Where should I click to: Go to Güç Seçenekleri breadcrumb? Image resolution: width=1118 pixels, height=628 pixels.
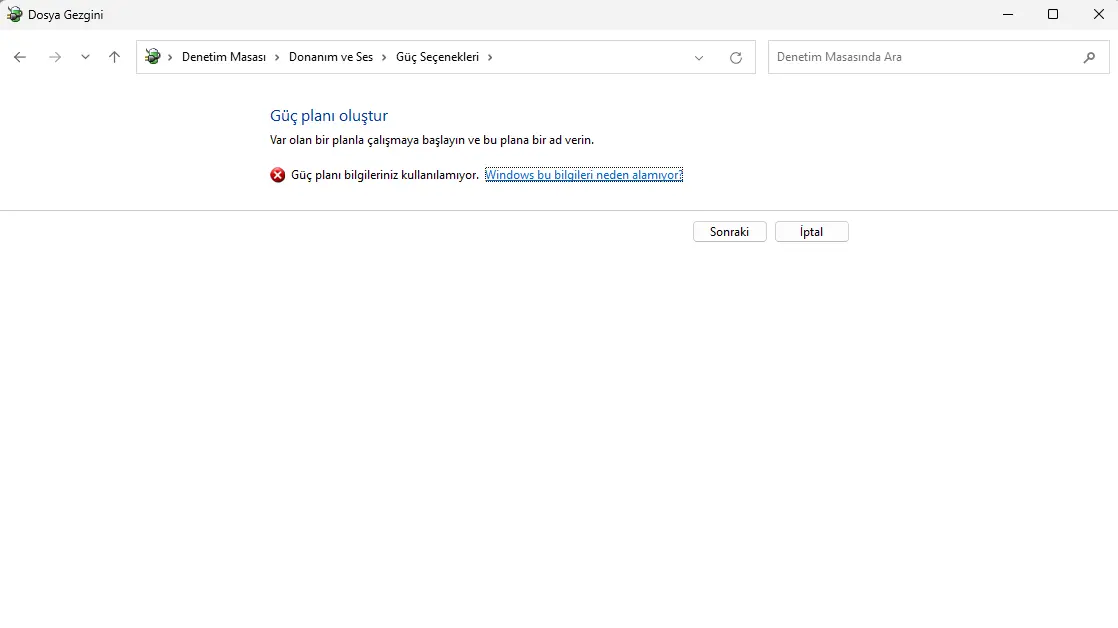[x=437, y=57]
